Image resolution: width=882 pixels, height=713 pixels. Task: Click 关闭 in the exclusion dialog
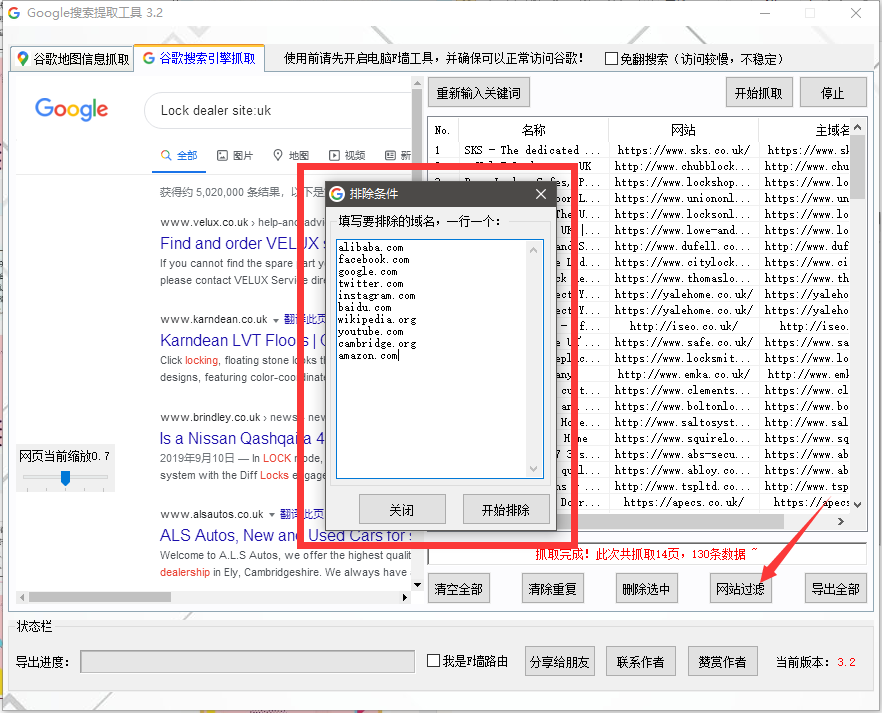(x=402, y=509)
